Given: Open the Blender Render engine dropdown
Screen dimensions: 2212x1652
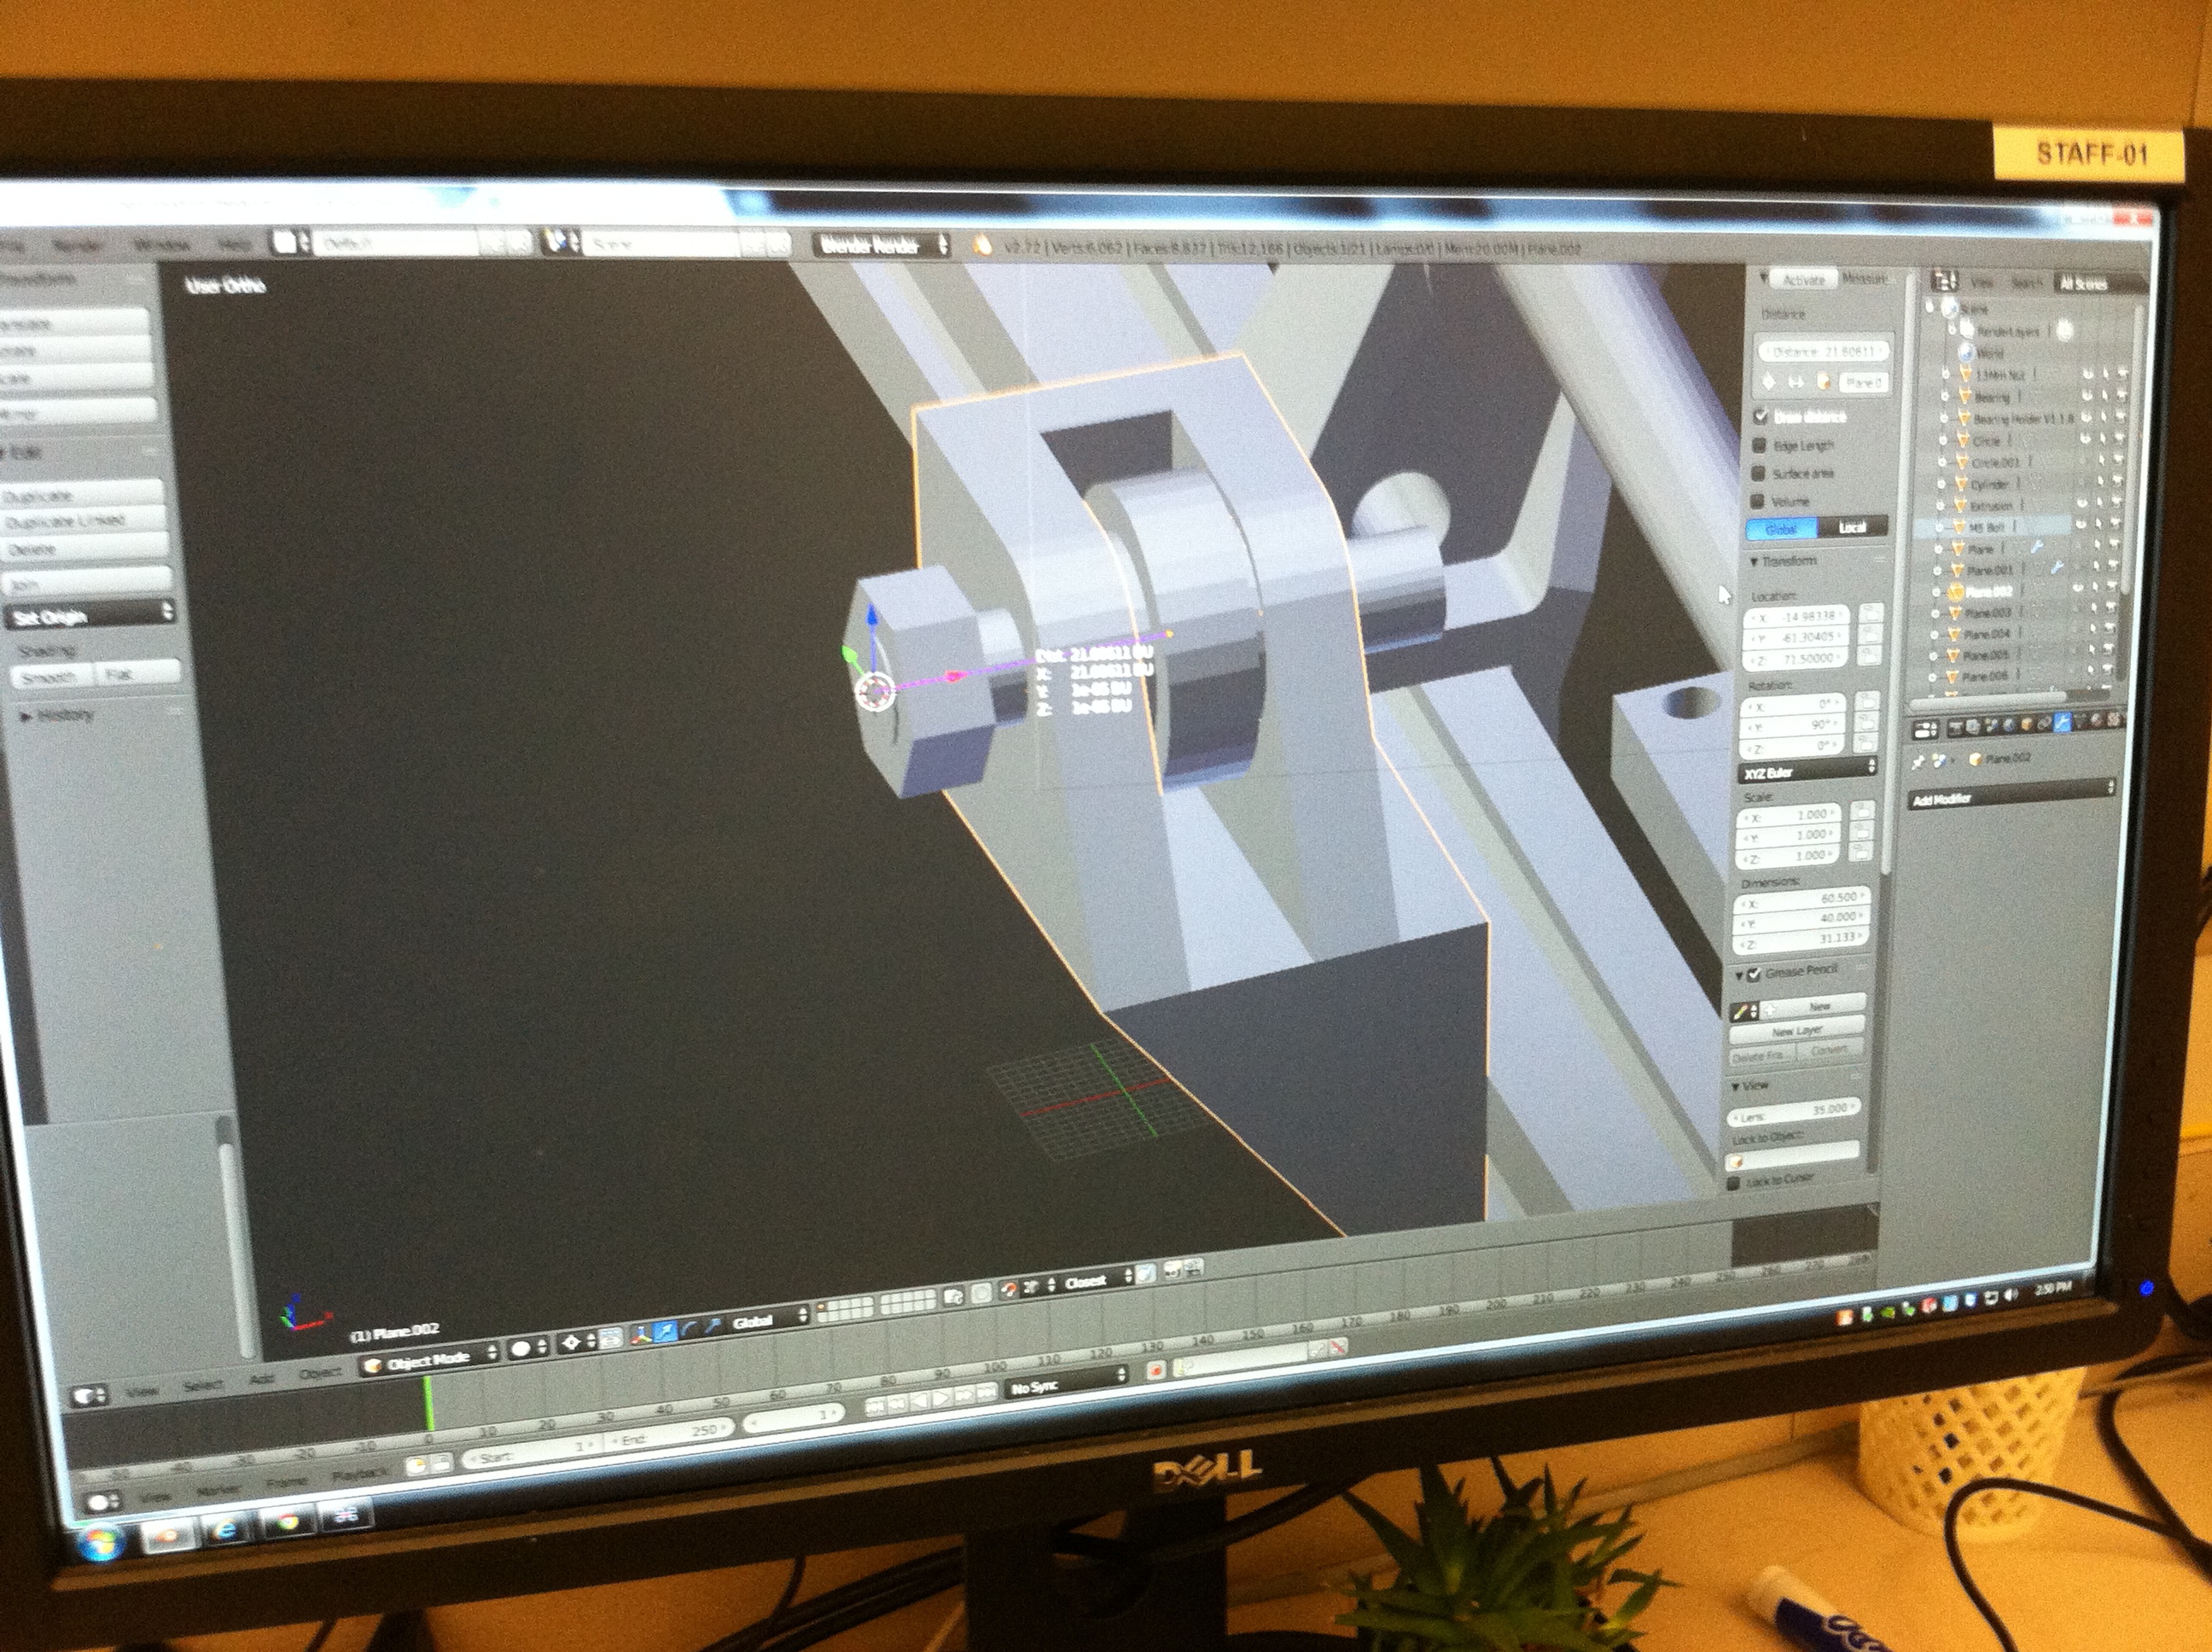Looking at the screenshot, I should click(x=881, y=245).
